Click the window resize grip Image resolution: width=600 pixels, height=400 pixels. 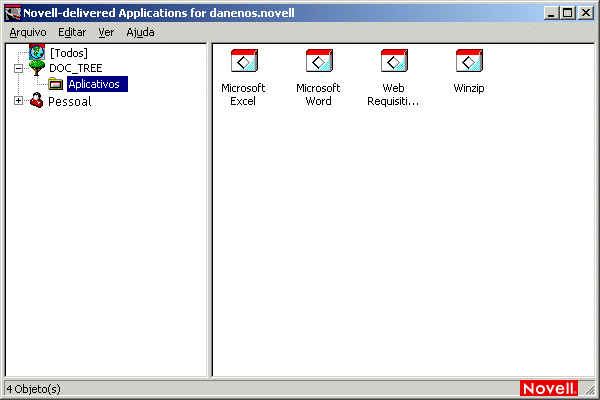pos(590,390)
